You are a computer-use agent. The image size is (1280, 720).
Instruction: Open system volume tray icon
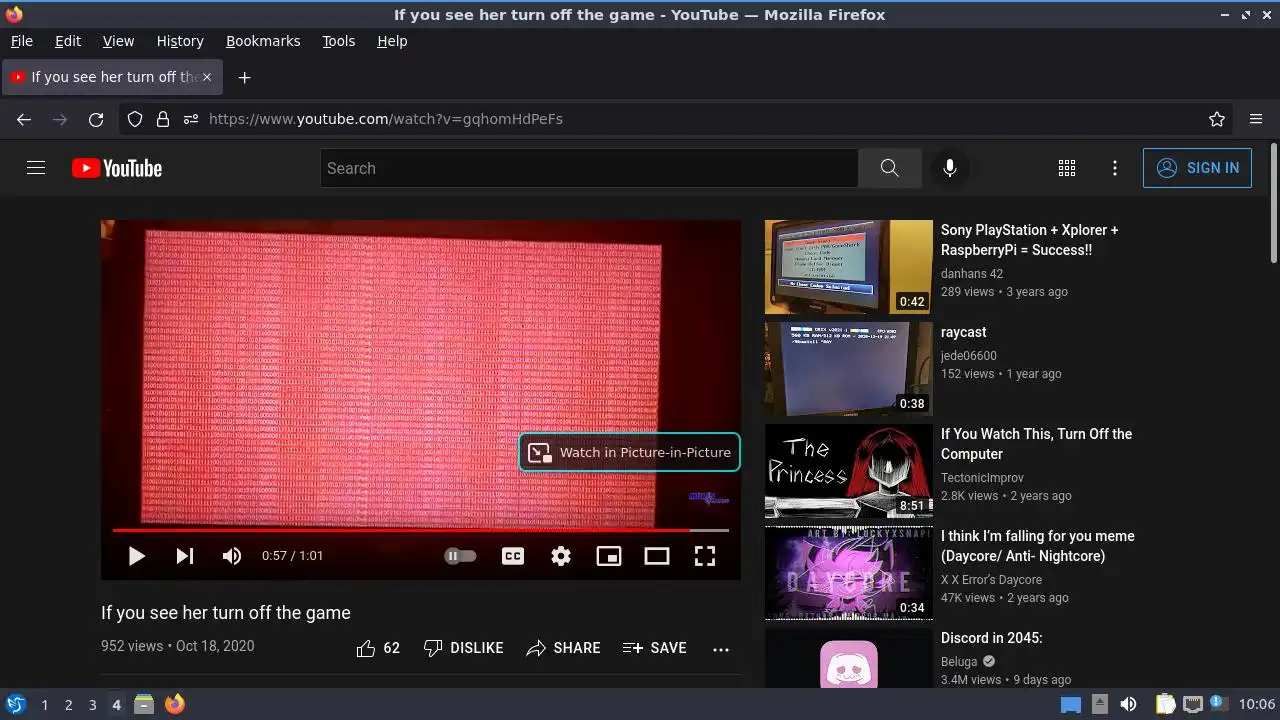1128,704
